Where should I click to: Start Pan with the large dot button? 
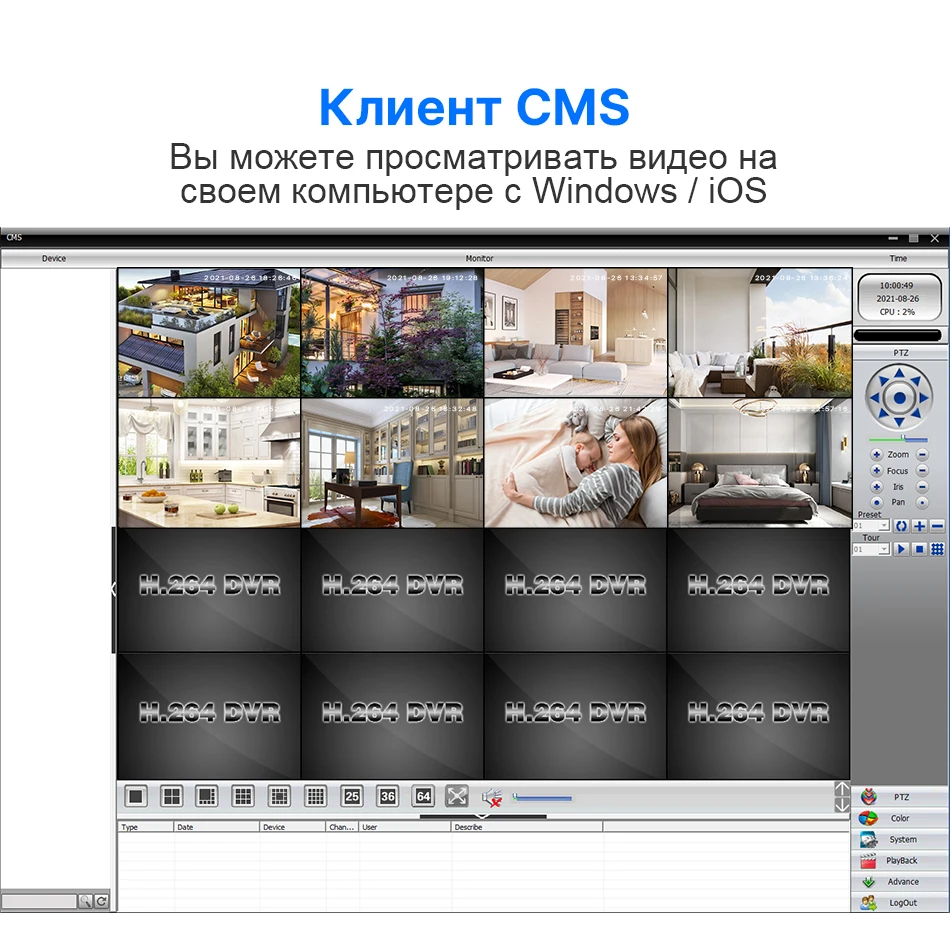coord(876,502)
